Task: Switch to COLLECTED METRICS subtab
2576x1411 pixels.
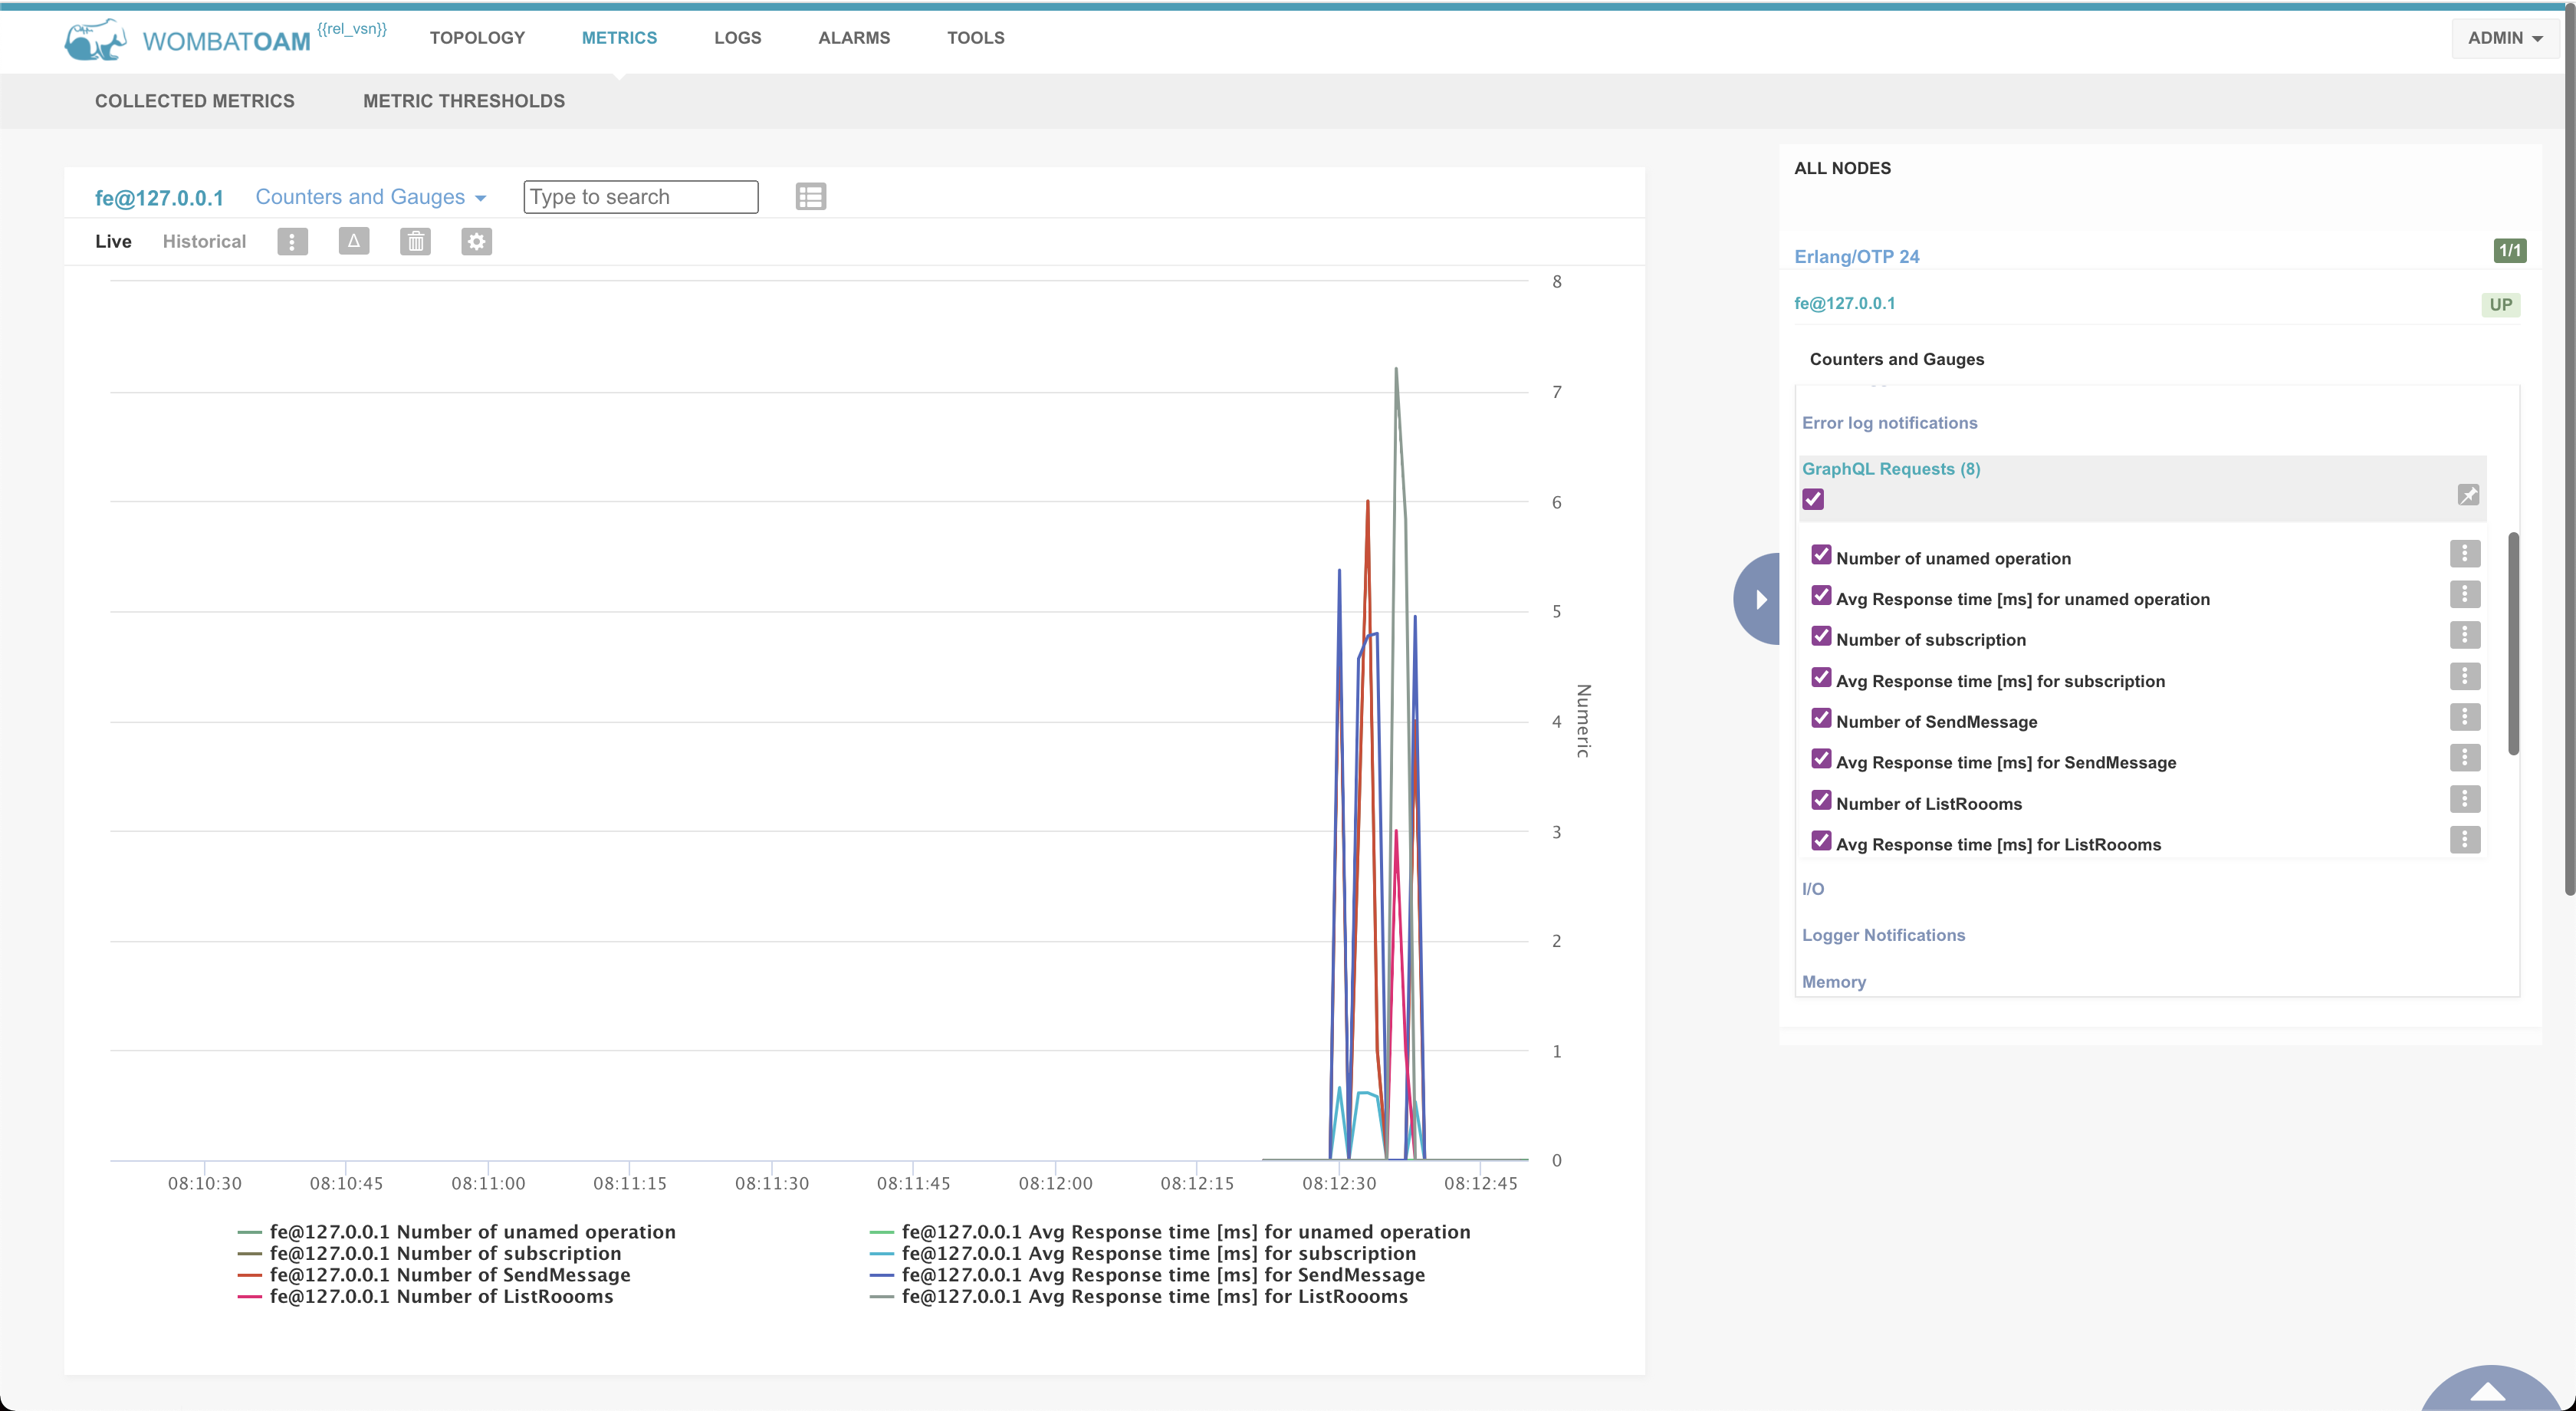Action: (194, 101)
